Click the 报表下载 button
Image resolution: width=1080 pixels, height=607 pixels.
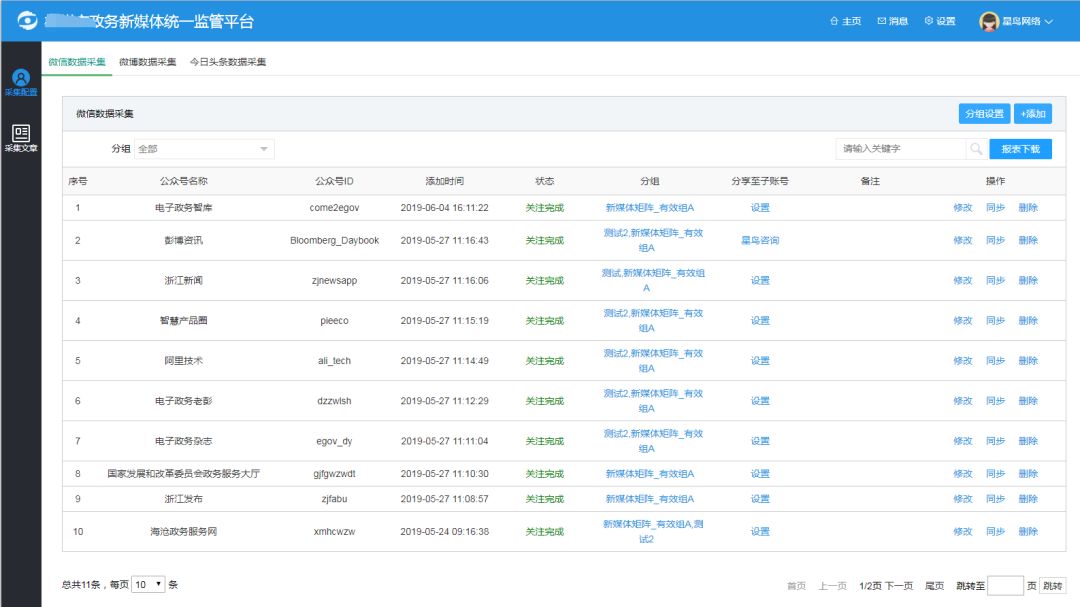(1020, 149)
